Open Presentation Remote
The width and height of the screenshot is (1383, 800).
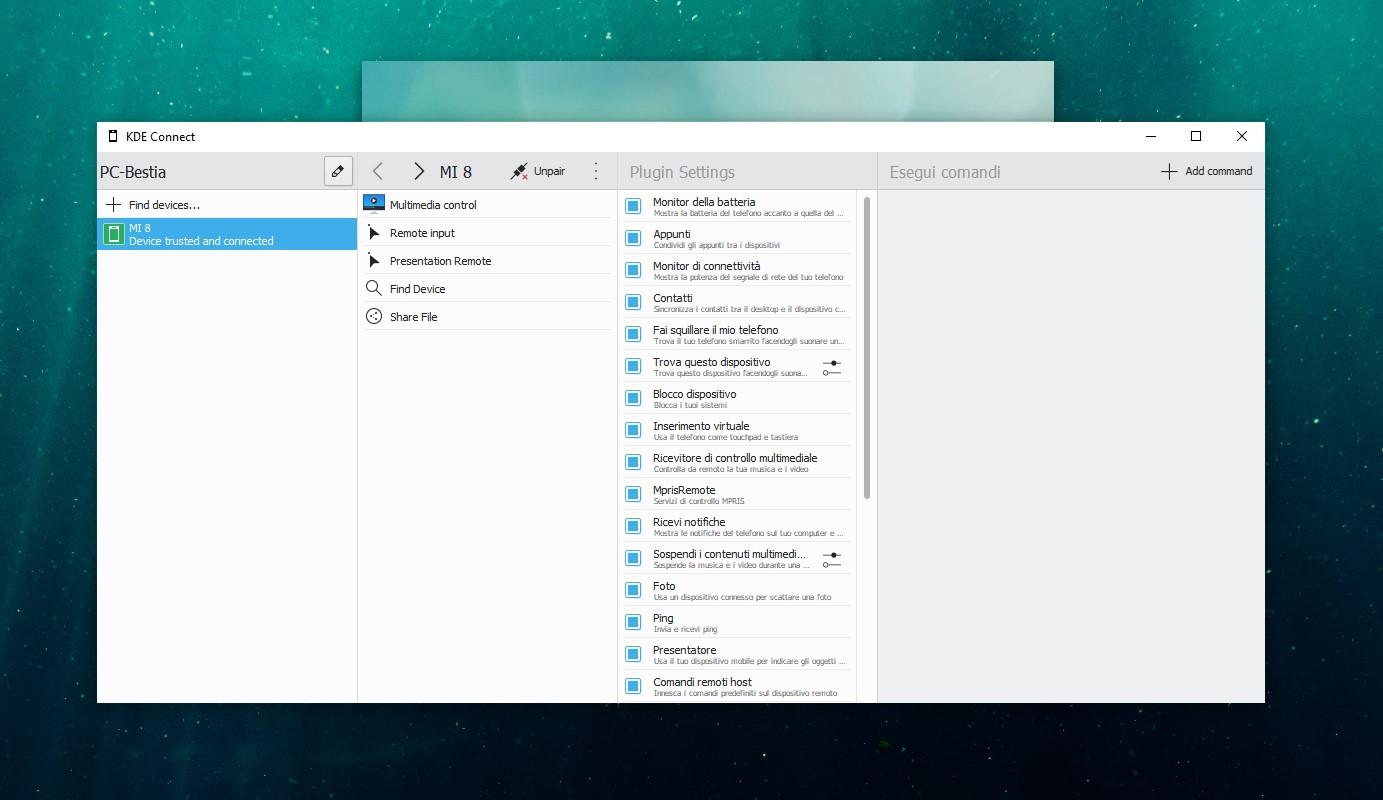pos(486,260)
